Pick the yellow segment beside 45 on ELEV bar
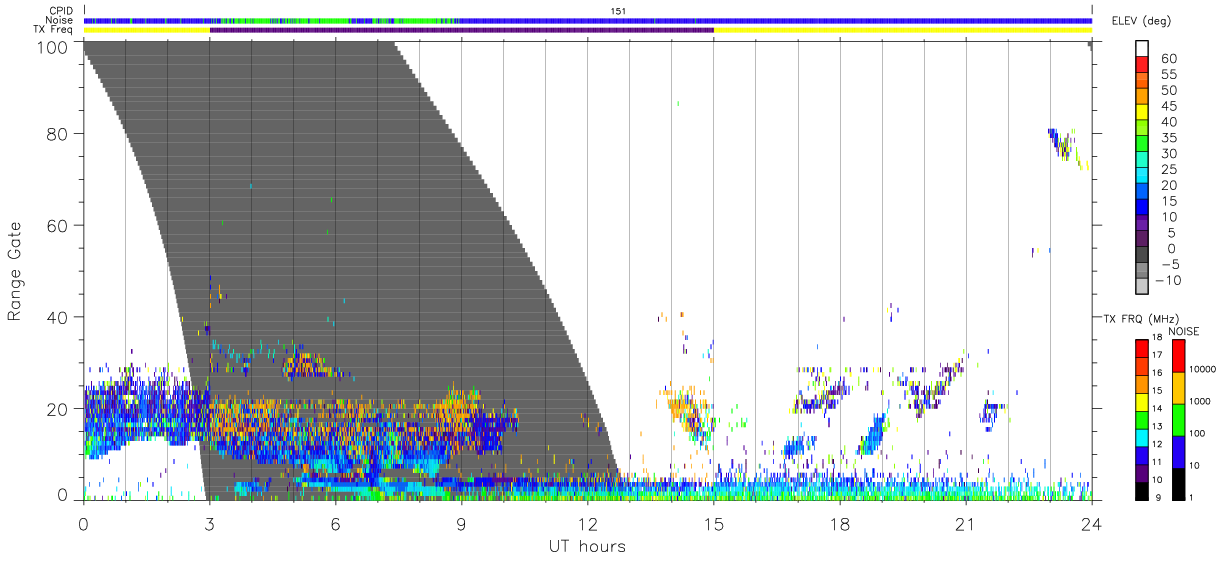The width and height of the screenshot is (1228, 567). point(1143,112)
